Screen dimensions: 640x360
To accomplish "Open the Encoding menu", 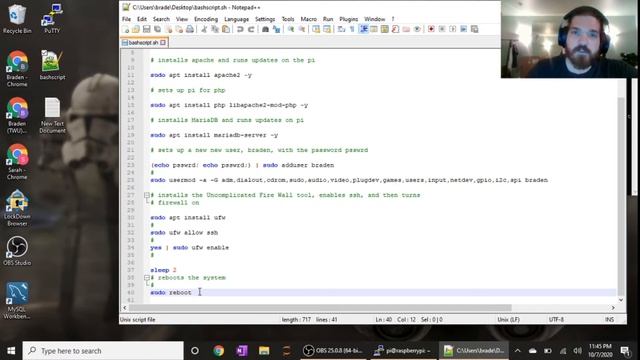I will click(206, 19).
